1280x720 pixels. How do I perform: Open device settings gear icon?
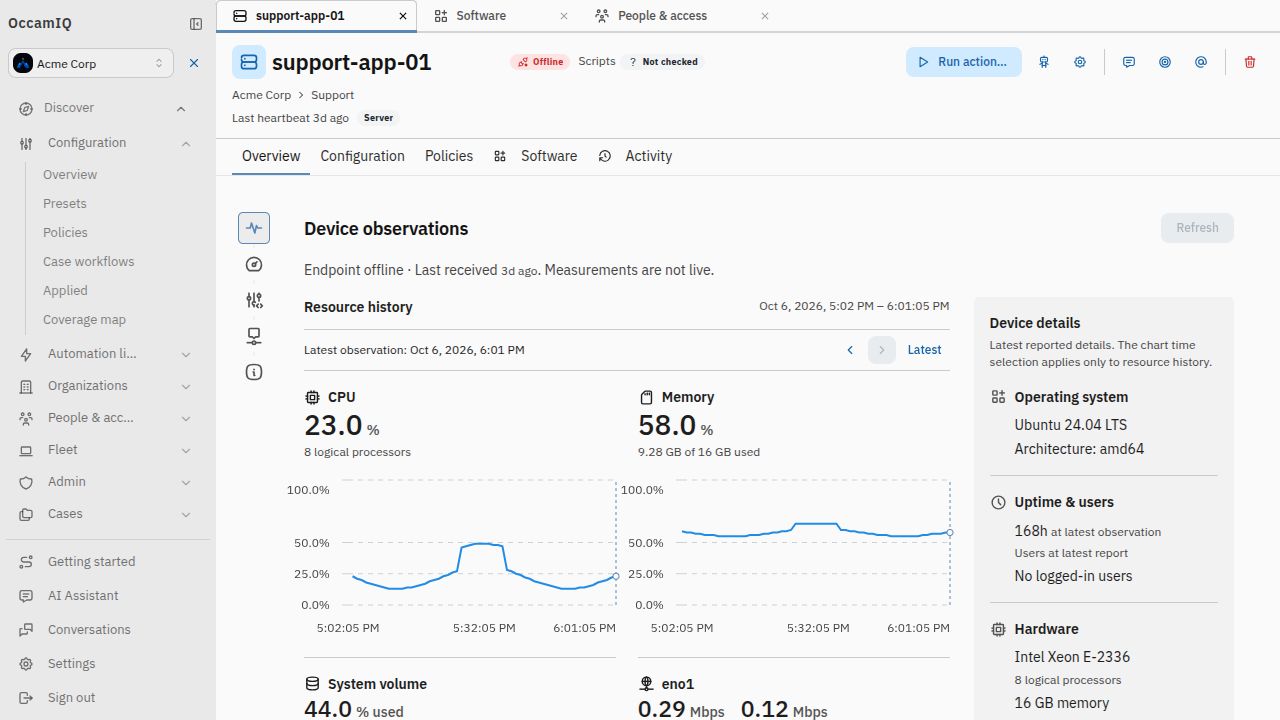coord(1080,62)
